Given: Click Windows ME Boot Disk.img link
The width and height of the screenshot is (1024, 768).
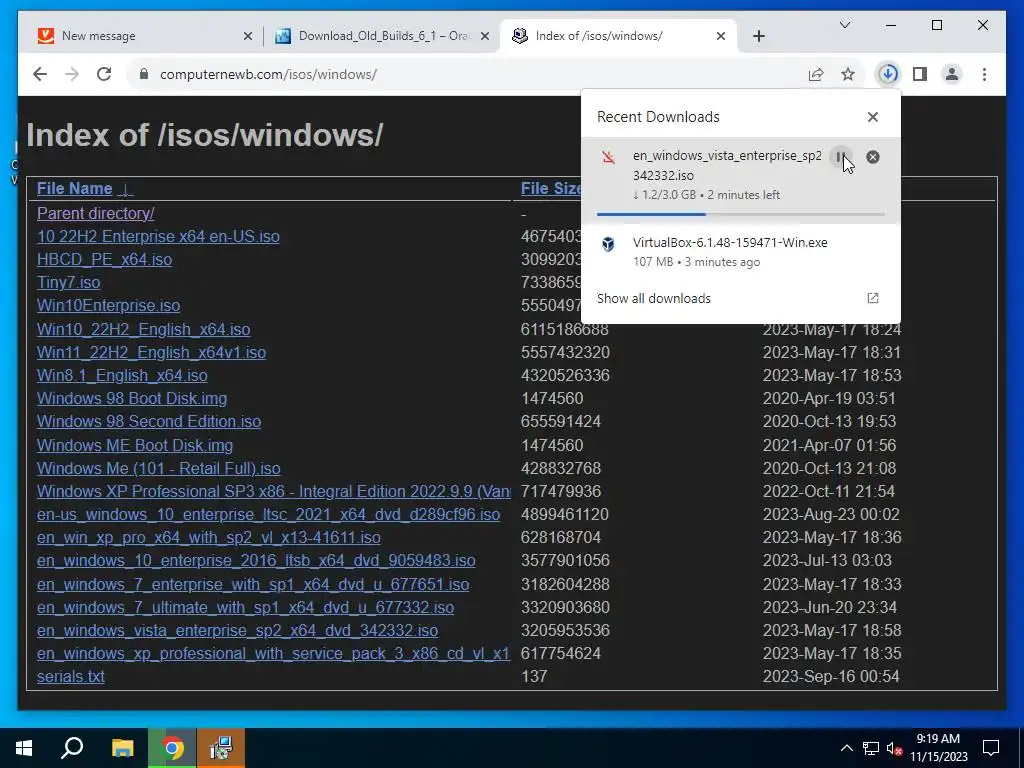Looking at the screenshot, I should [x=135, y=445].
